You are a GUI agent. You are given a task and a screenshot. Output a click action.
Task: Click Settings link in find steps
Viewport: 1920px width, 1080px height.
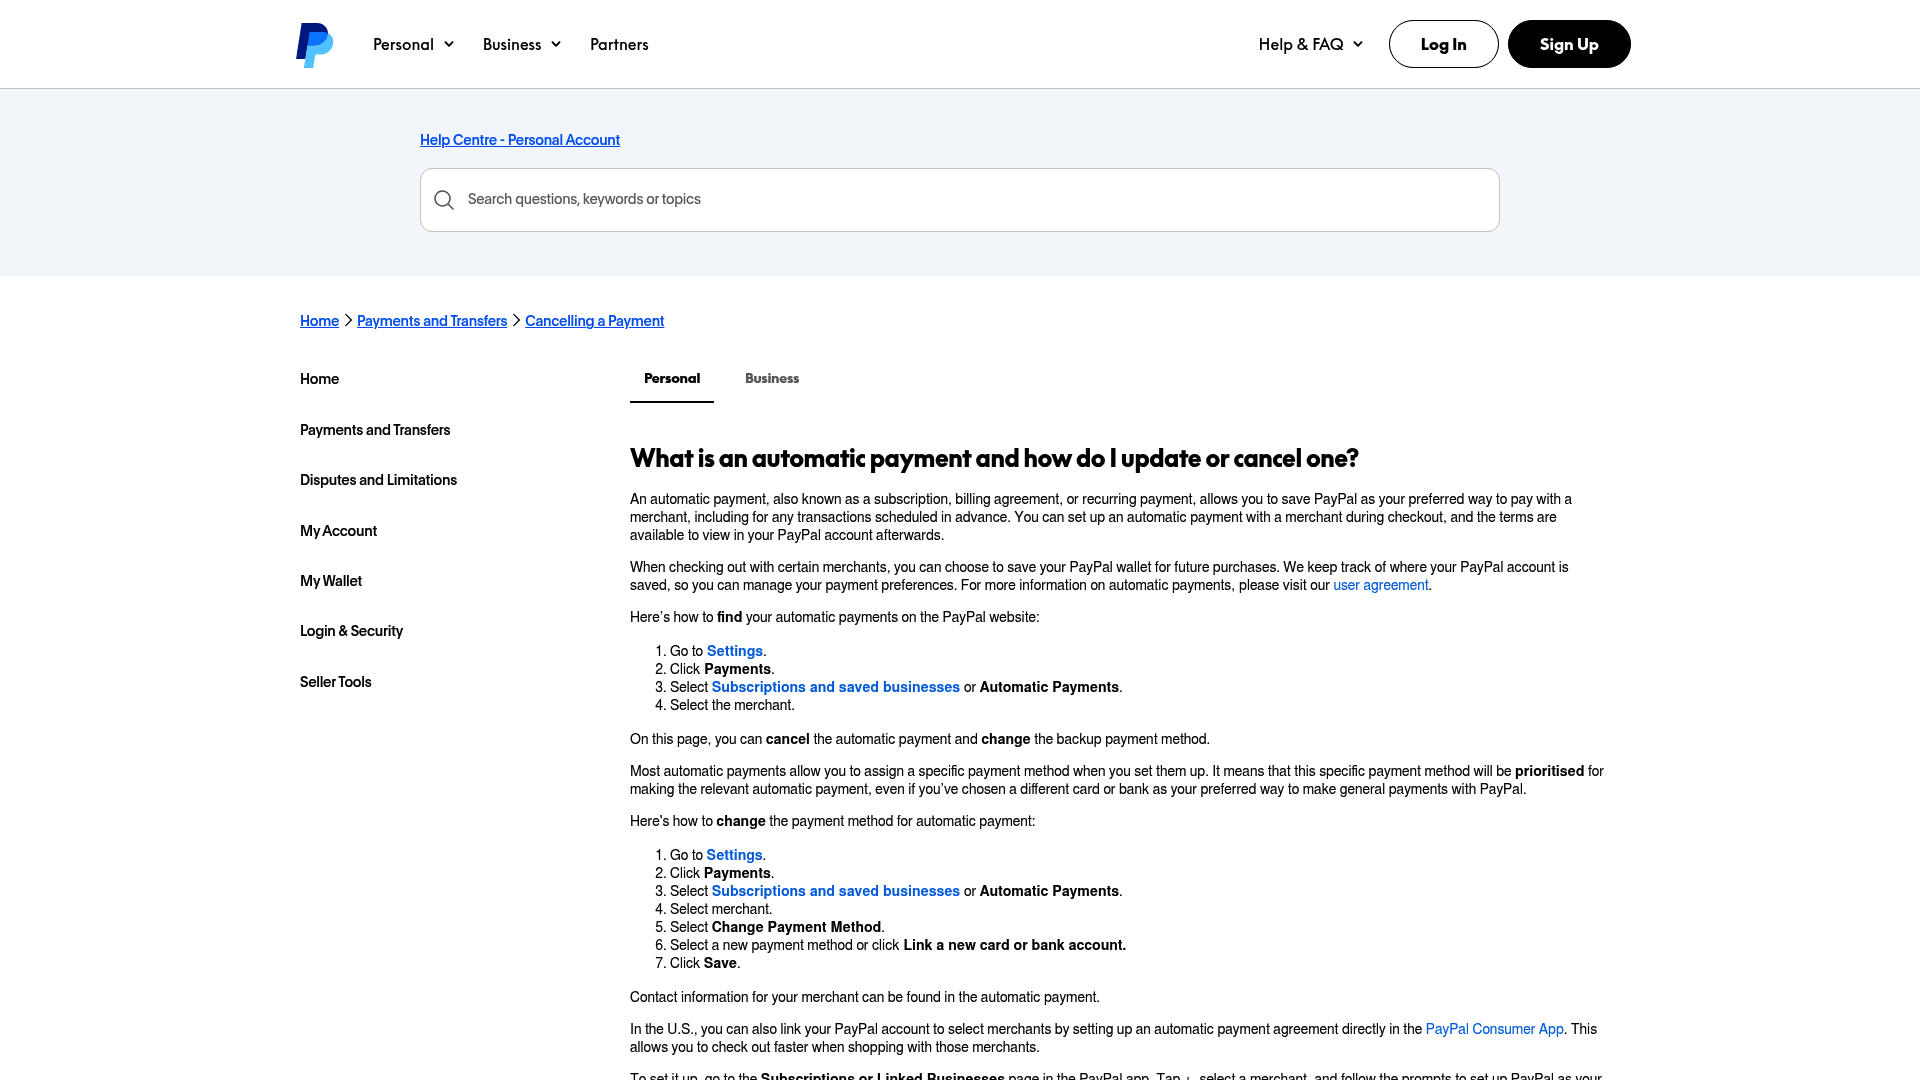(735, 651)
